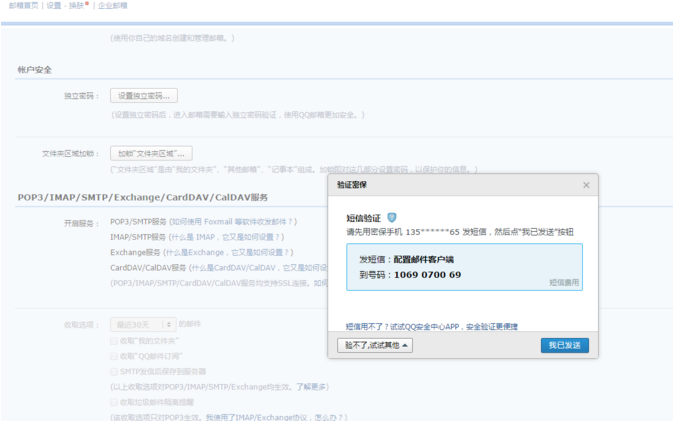Click the 设置独立密码 button
The width and height of the screenshot is (675, 421).
[x=144, y=96]
